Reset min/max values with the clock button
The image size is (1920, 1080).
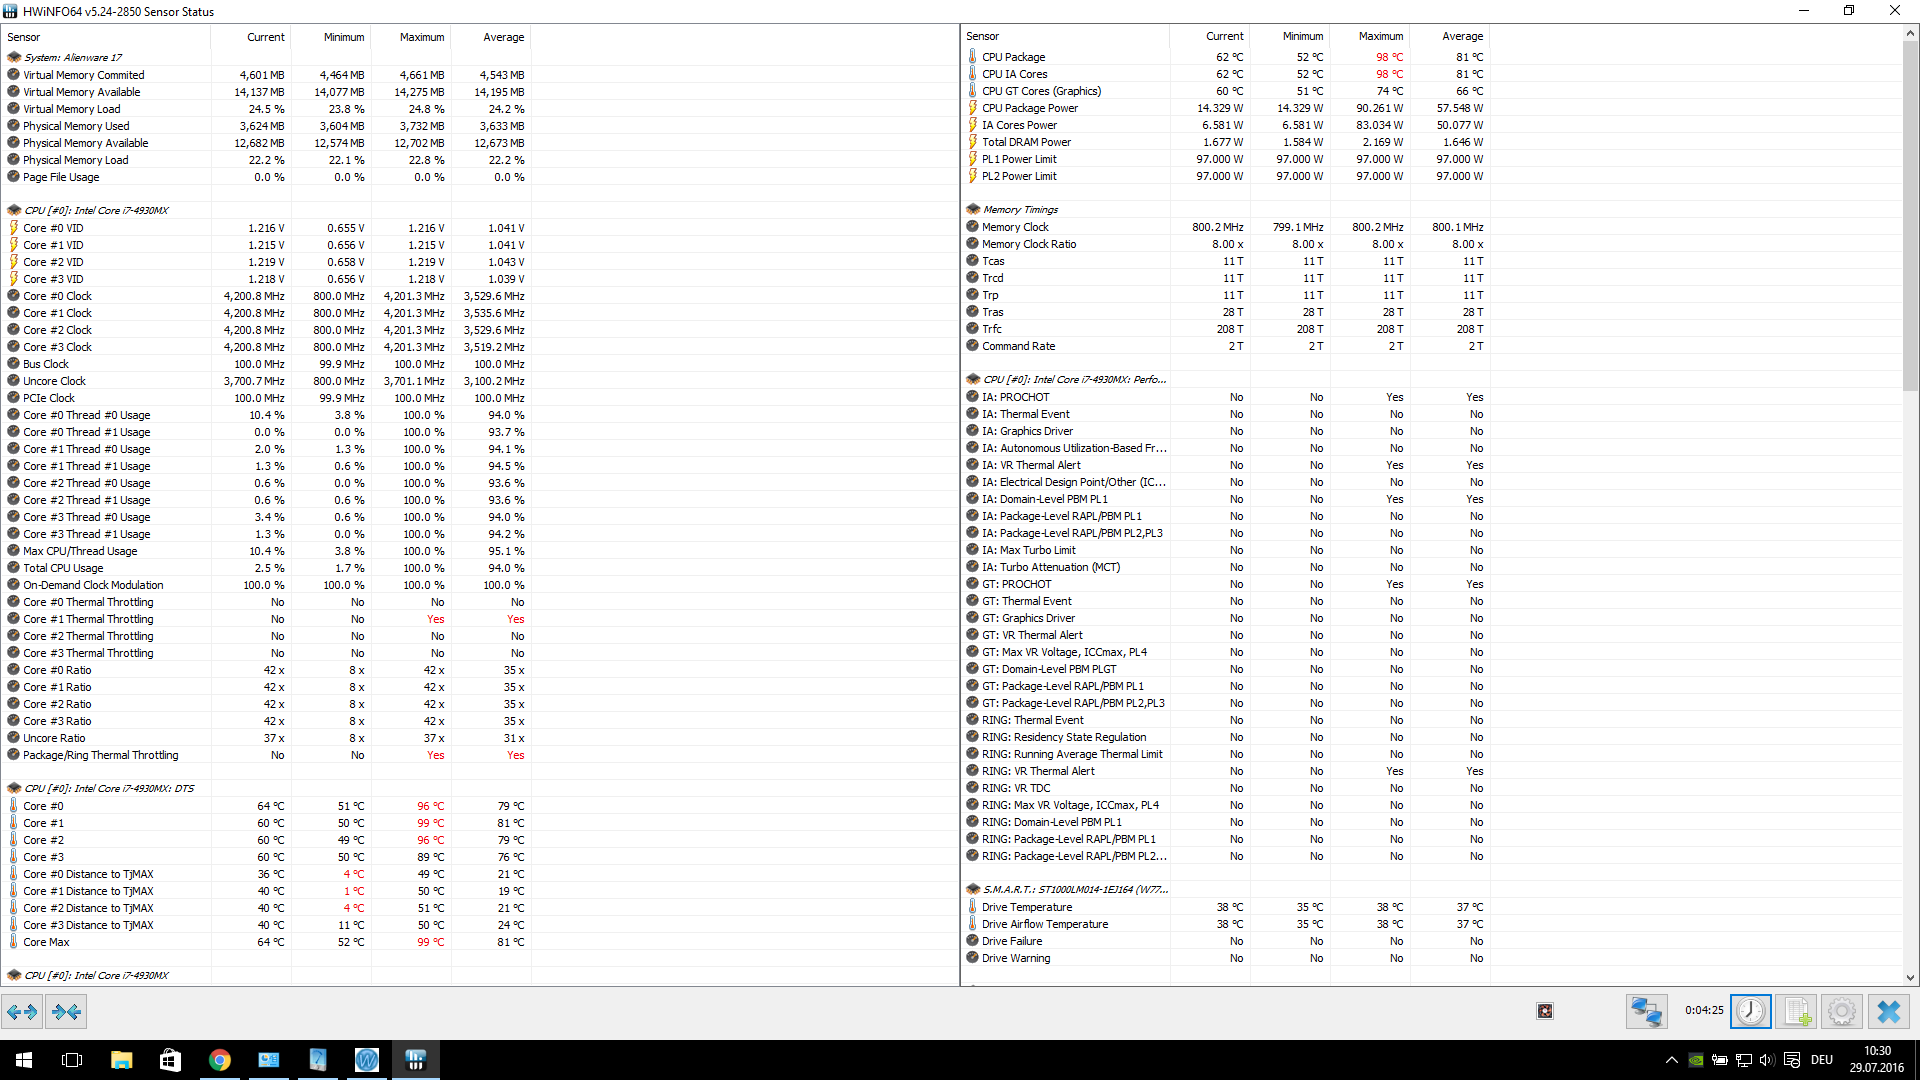[x=1751, y=1012]
